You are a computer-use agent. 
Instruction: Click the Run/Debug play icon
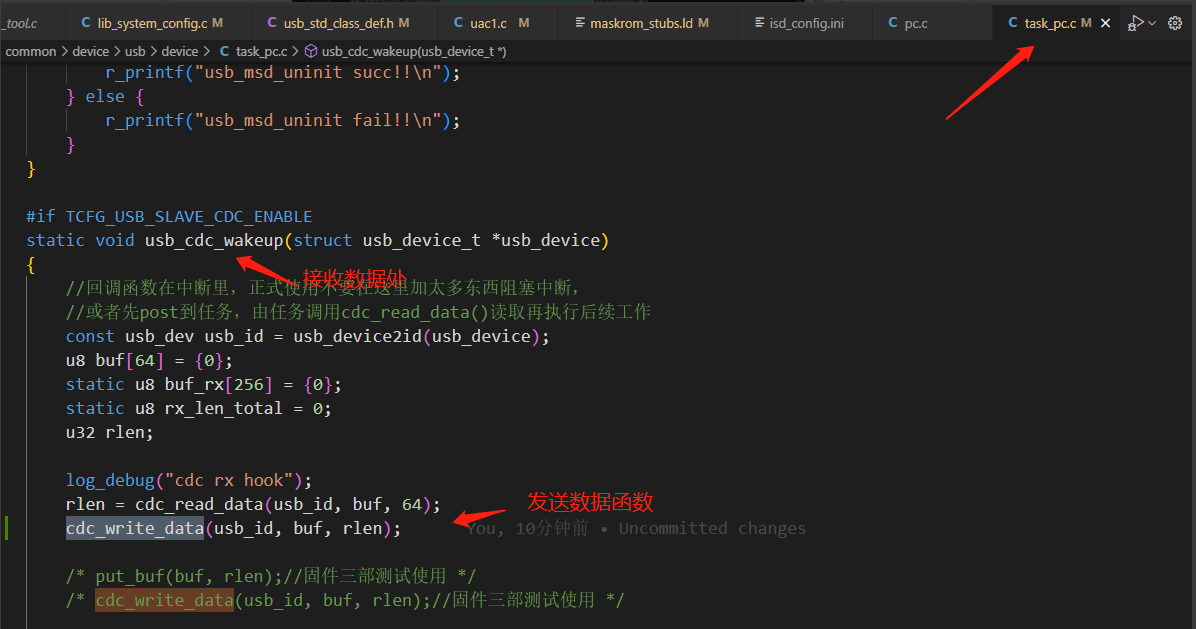click(1135, 24)
